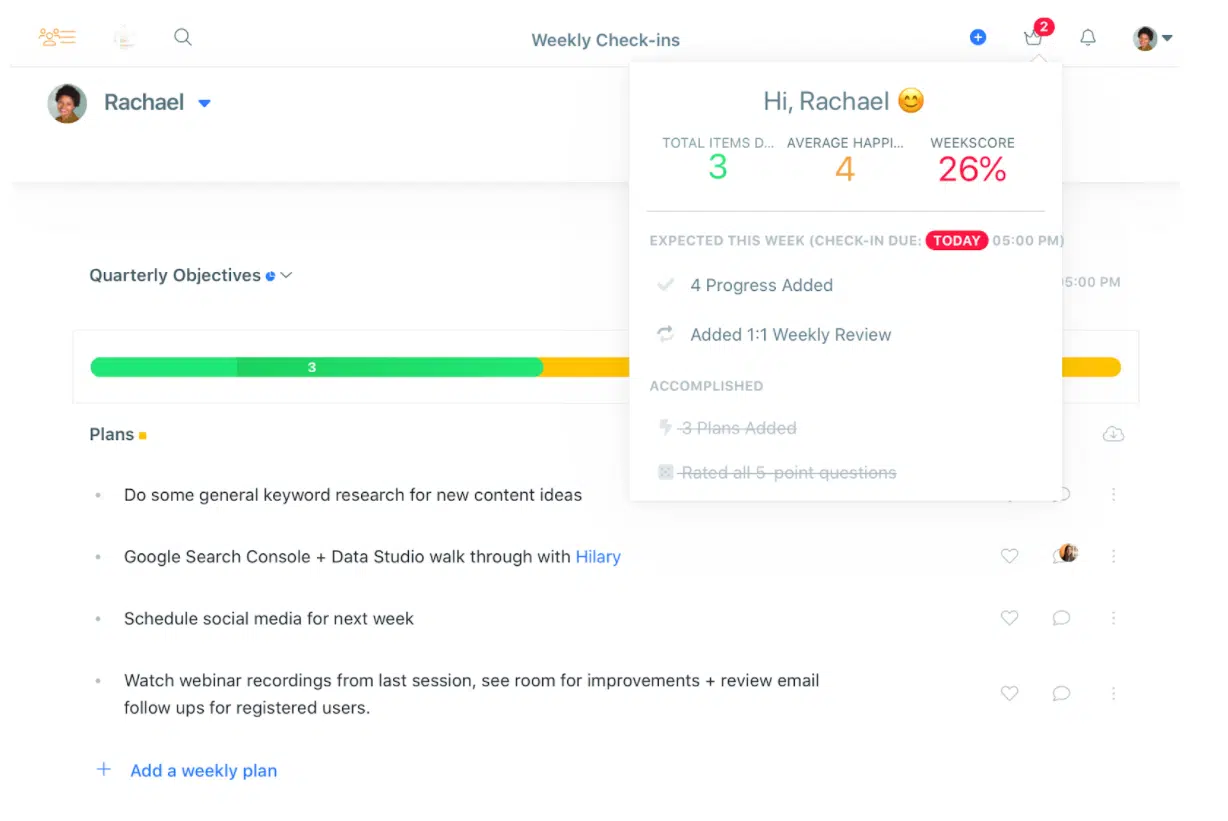Open the top-right user avatar menu

click(1152, 38)
